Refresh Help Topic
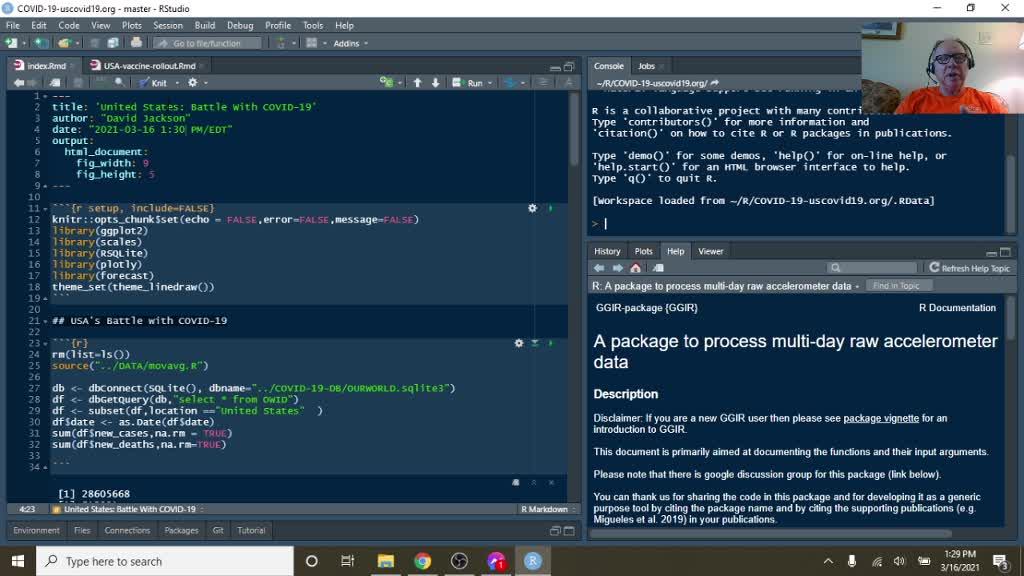The height and width of the screenshot is (576, 1024). point(970,268)
